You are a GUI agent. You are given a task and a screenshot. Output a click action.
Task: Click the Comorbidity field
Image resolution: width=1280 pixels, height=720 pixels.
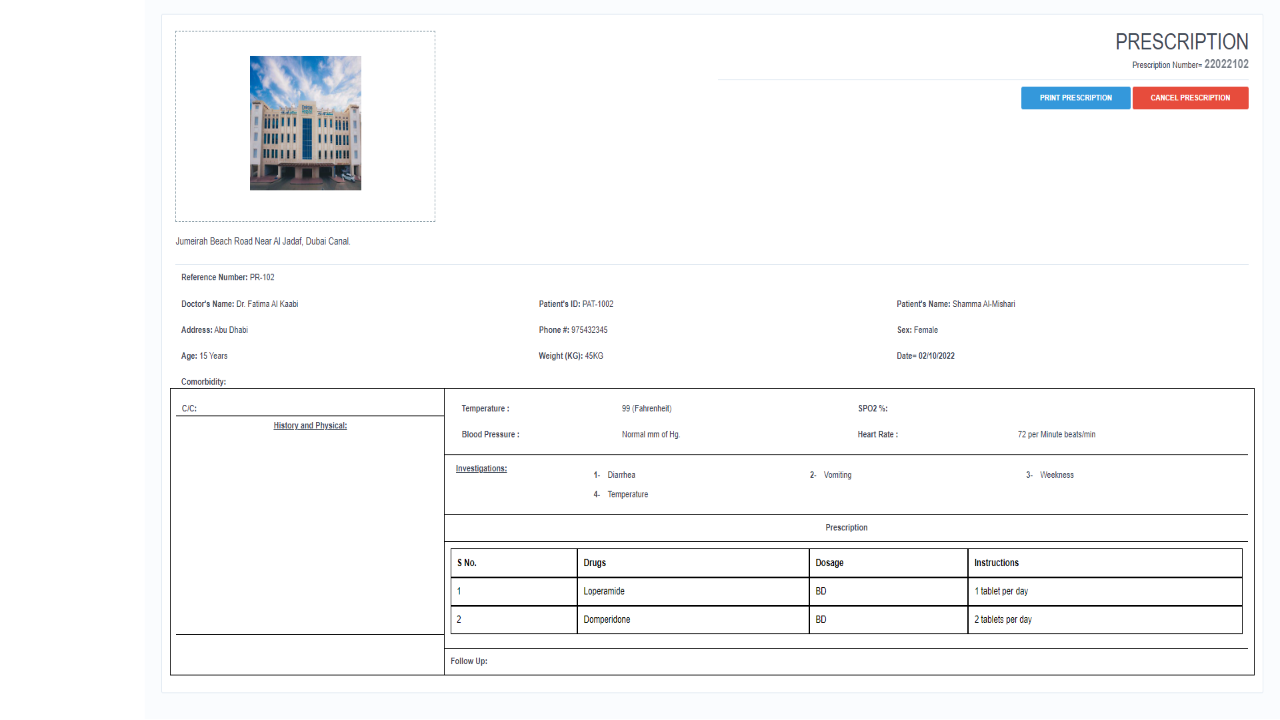pyautogui.click(x=203, y=381)
